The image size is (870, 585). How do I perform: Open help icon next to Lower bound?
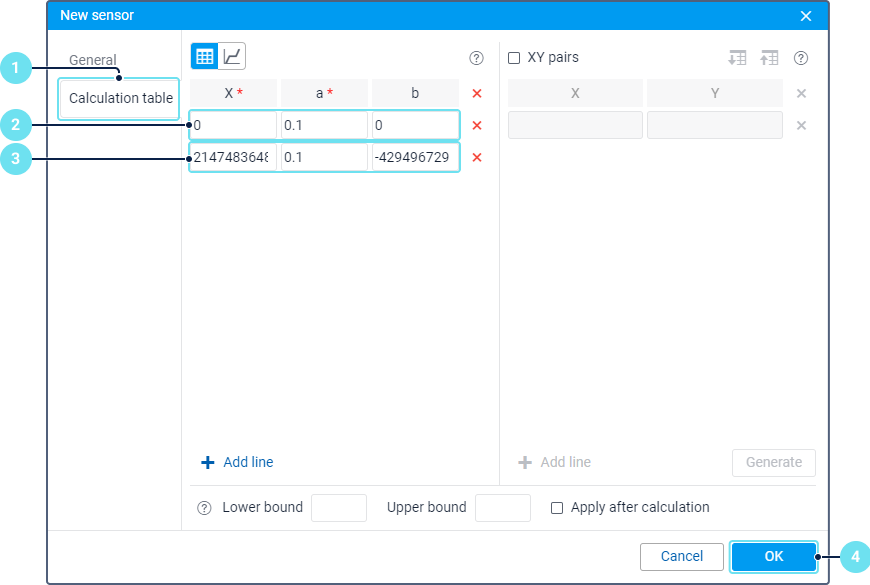pyautogui.click(x=204, y=508)
